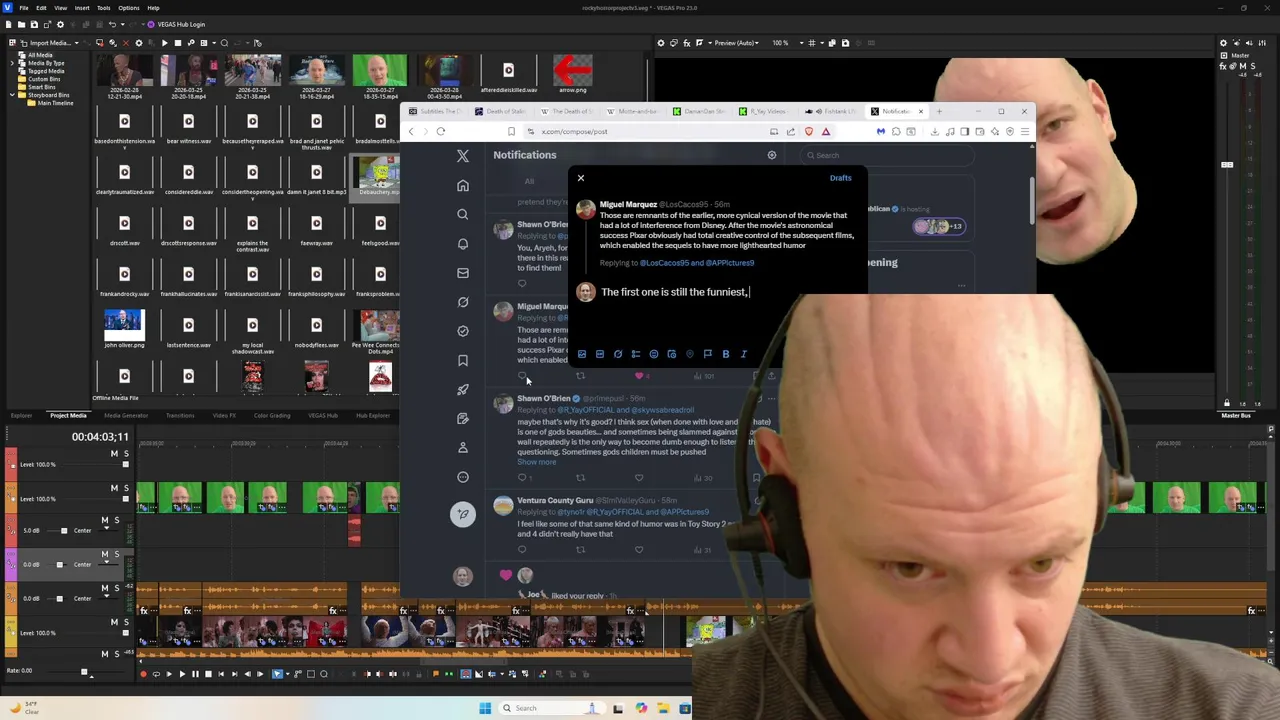Open Messages envelope in X sidebar

coord(463,273)
